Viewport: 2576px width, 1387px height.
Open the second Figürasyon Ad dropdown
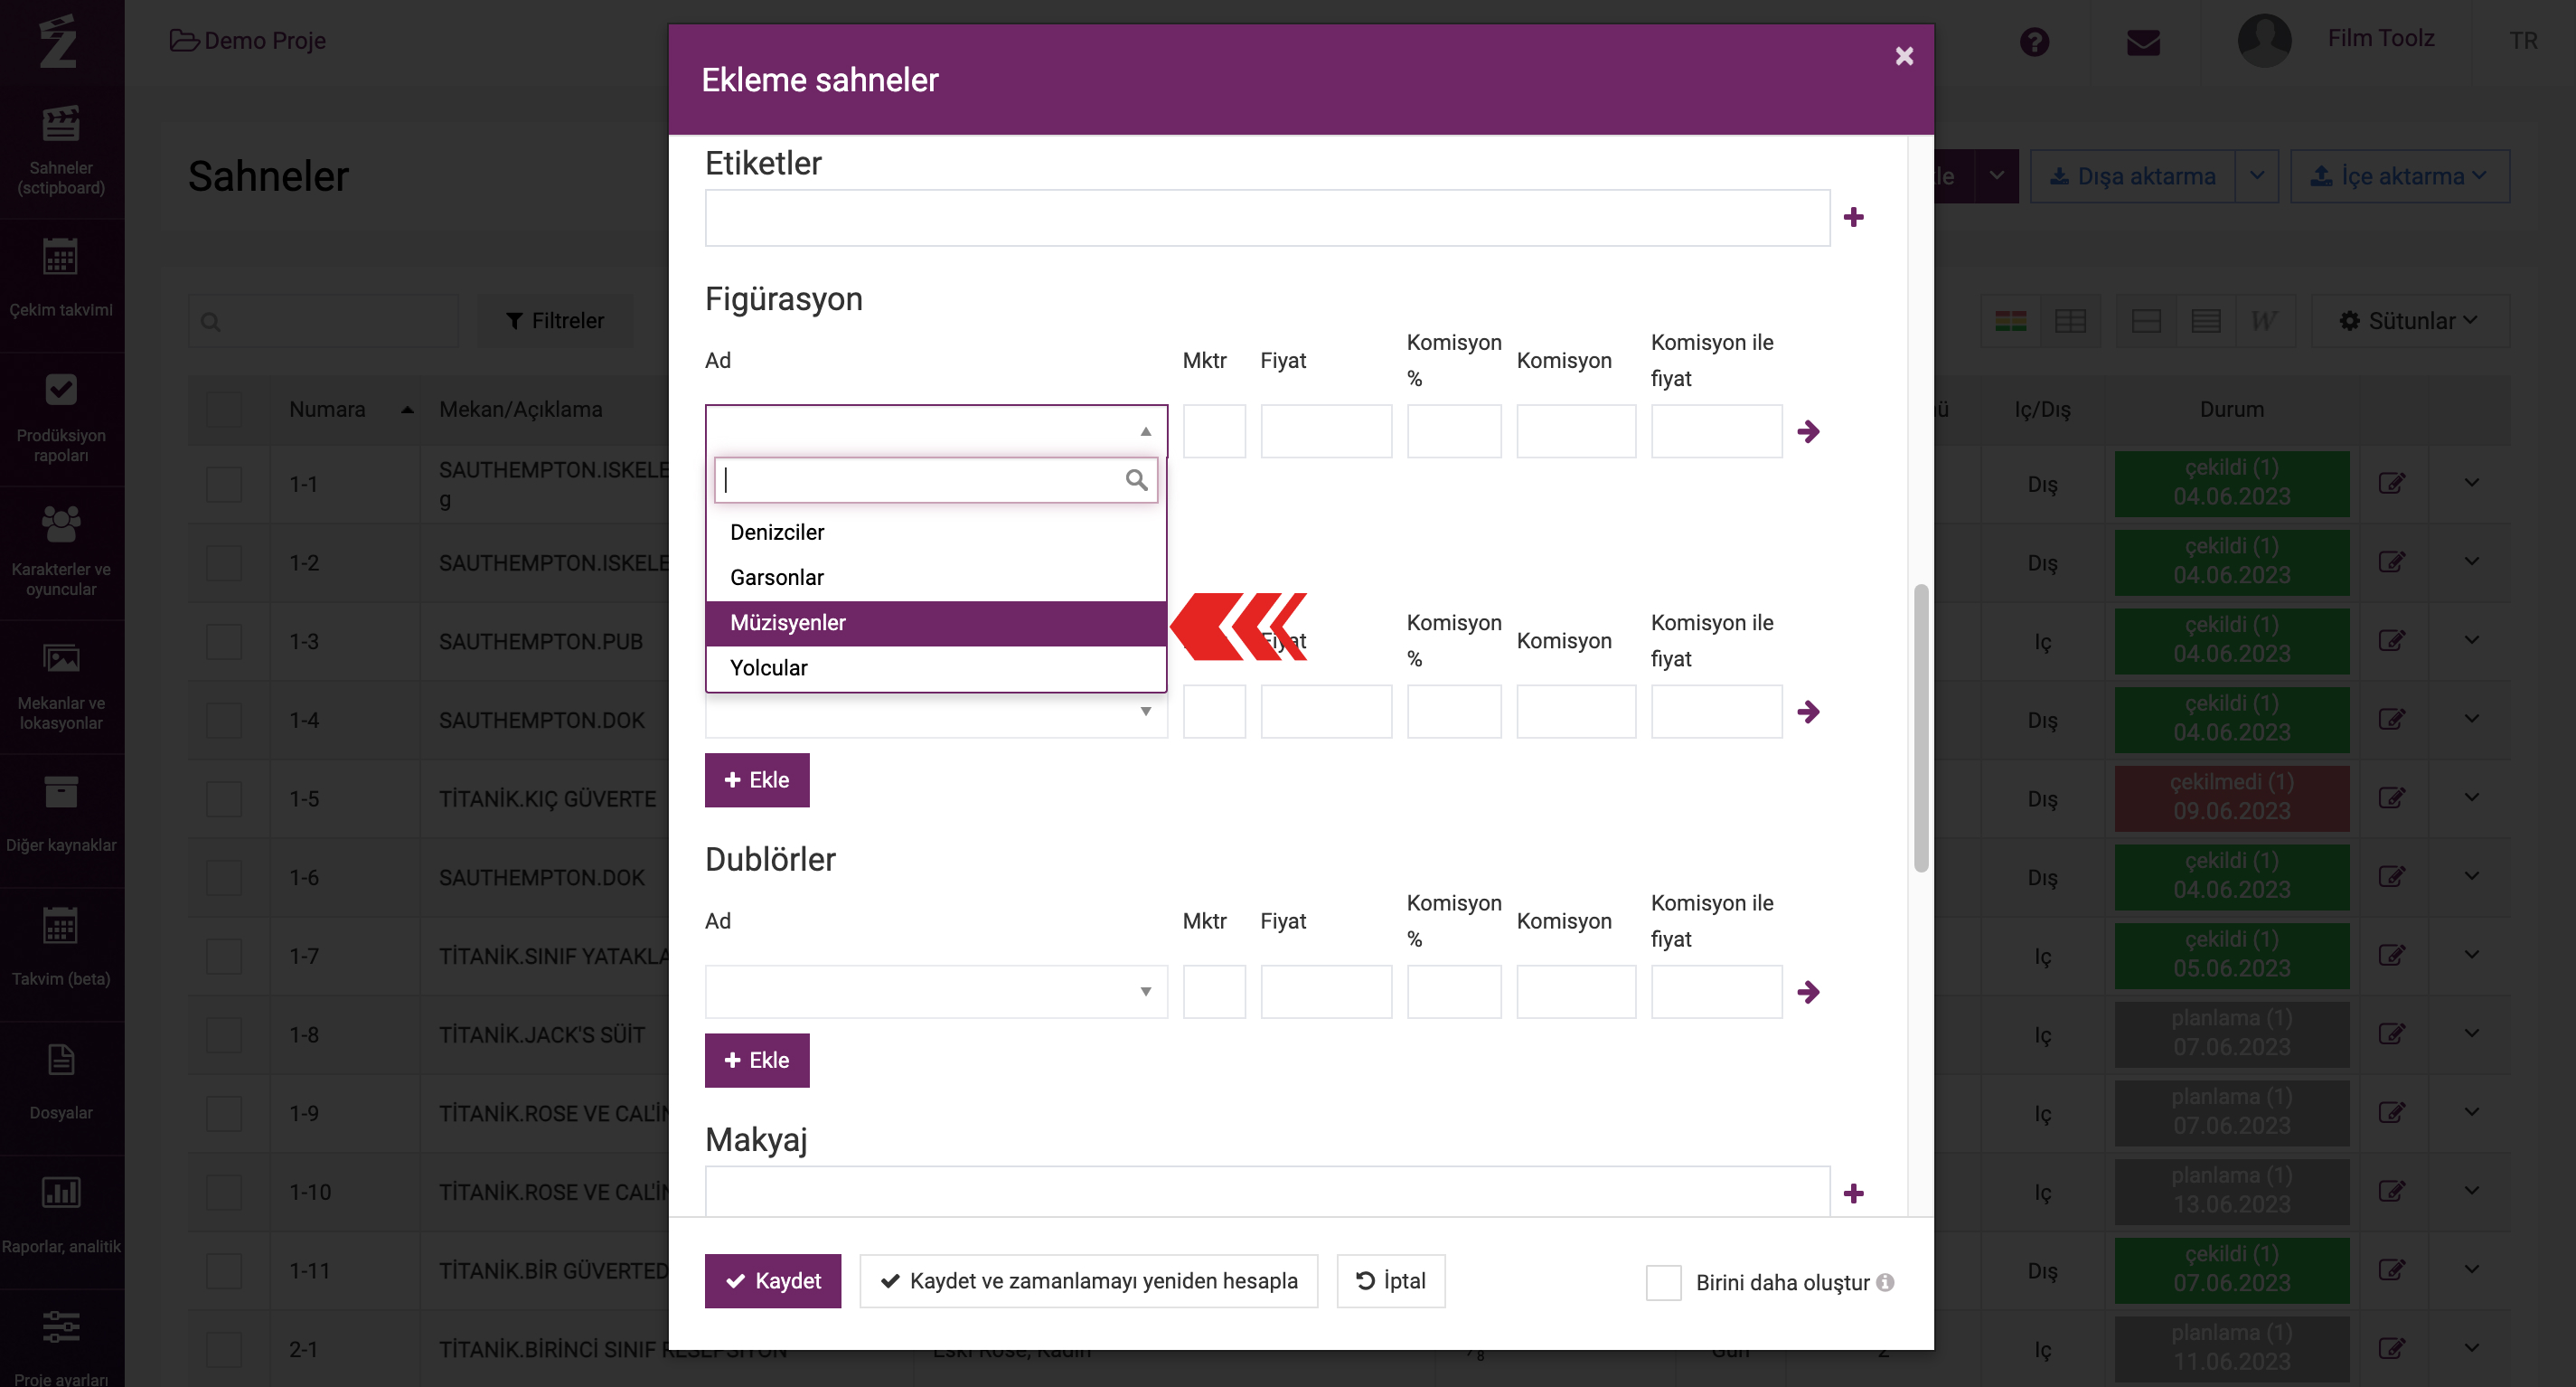coord(936,711)
